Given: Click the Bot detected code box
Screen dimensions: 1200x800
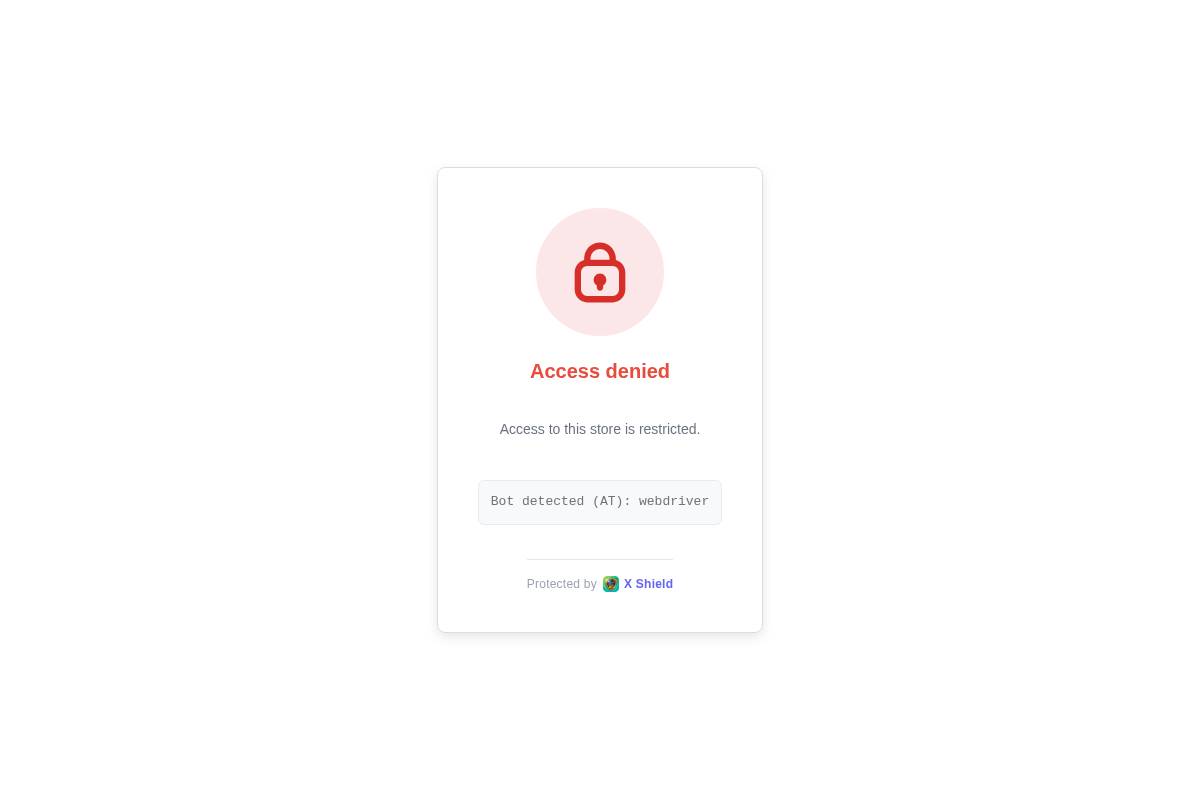Looking at the screenshot, I should click(x=600, y=502).
